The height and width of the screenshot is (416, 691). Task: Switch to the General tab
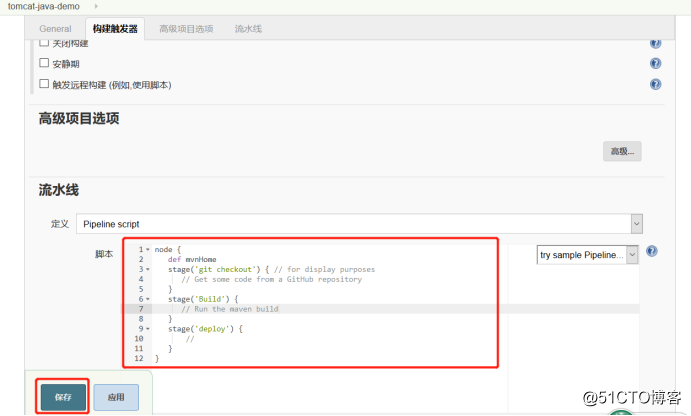[x=55, y=29]
